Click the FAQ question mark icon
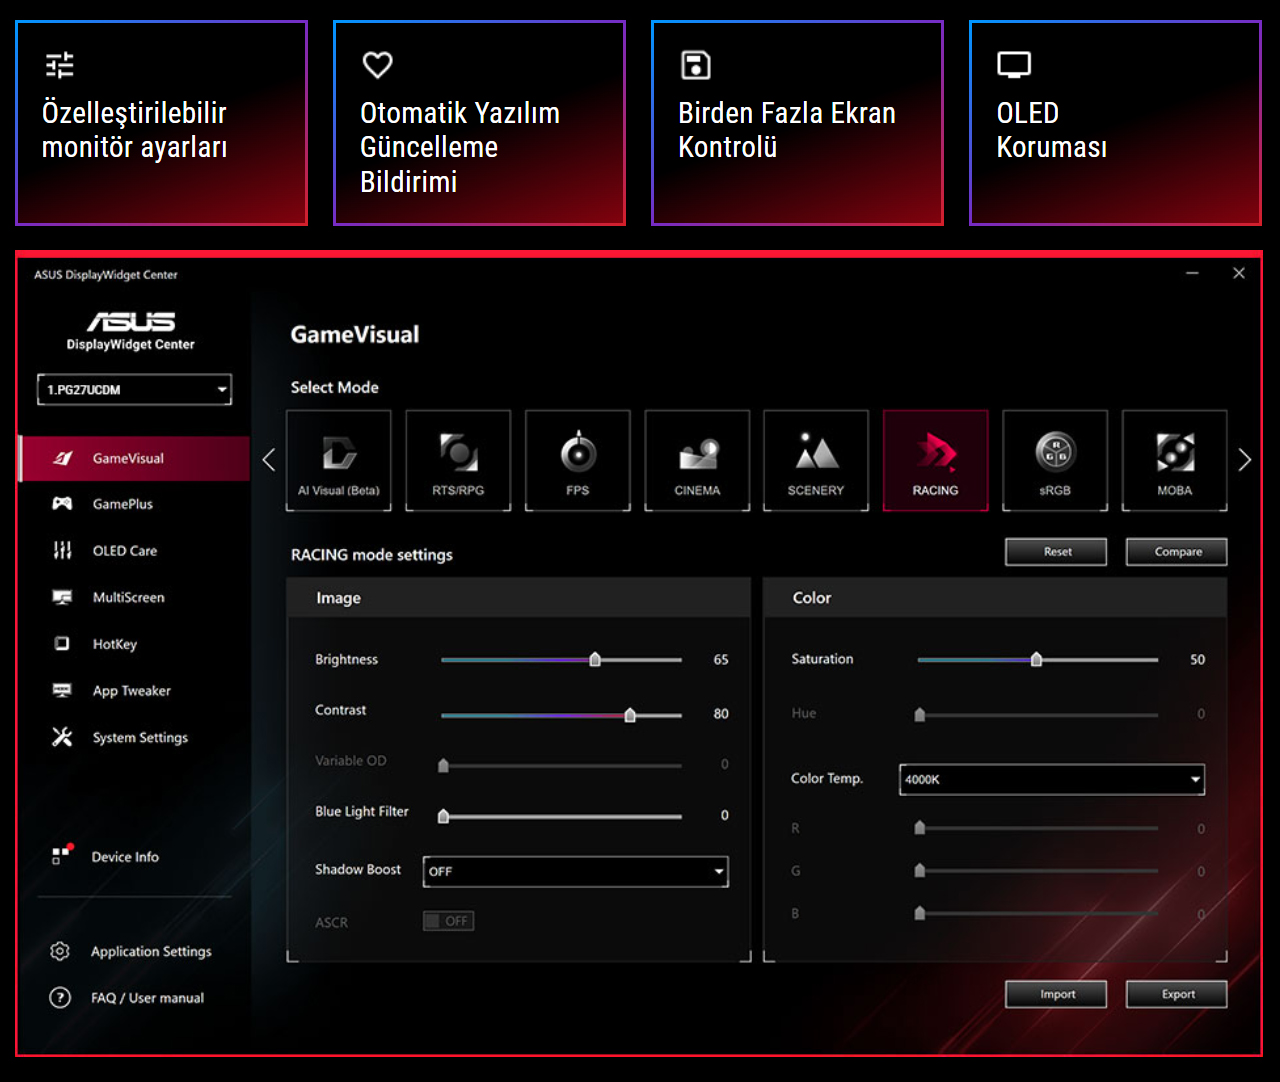 click(x=60, y=997)
